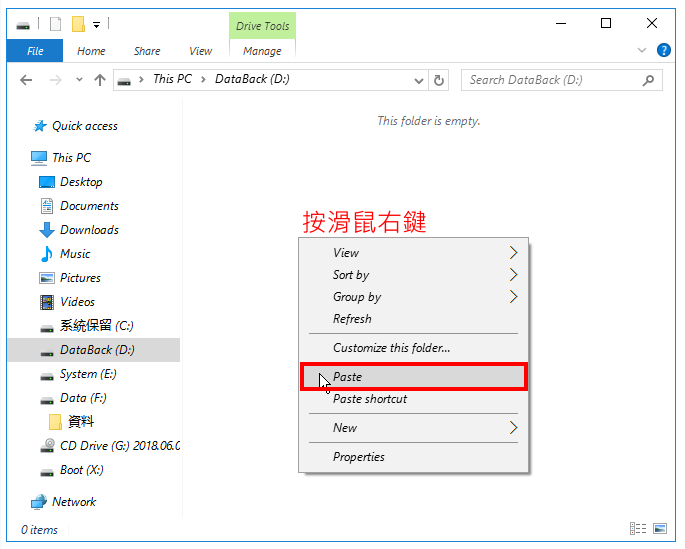
Task: Switch to Large icons view in status bar
Action: (660, 528)
